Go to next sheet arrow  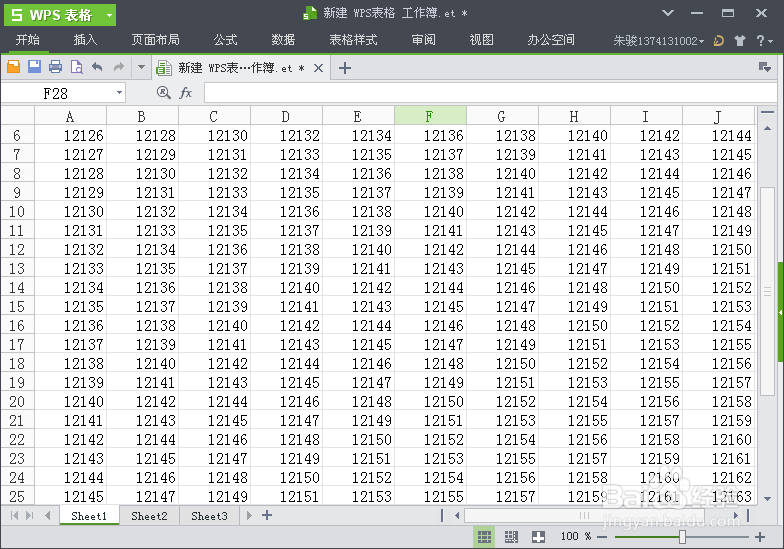tap(249, 515)
